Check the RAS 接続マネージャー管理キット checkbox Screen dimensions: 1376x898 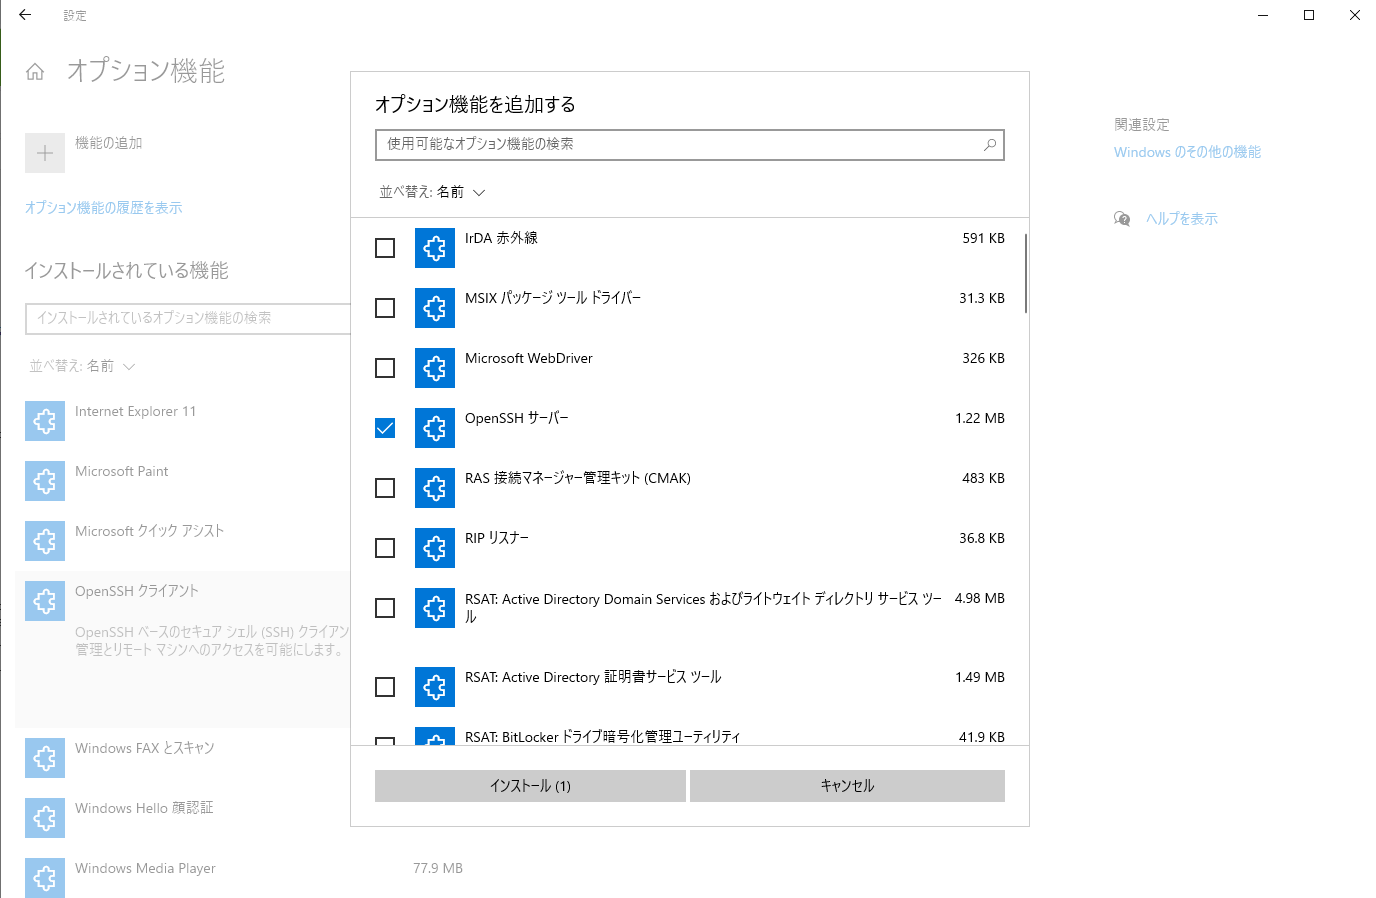click(x=385, y=488)
